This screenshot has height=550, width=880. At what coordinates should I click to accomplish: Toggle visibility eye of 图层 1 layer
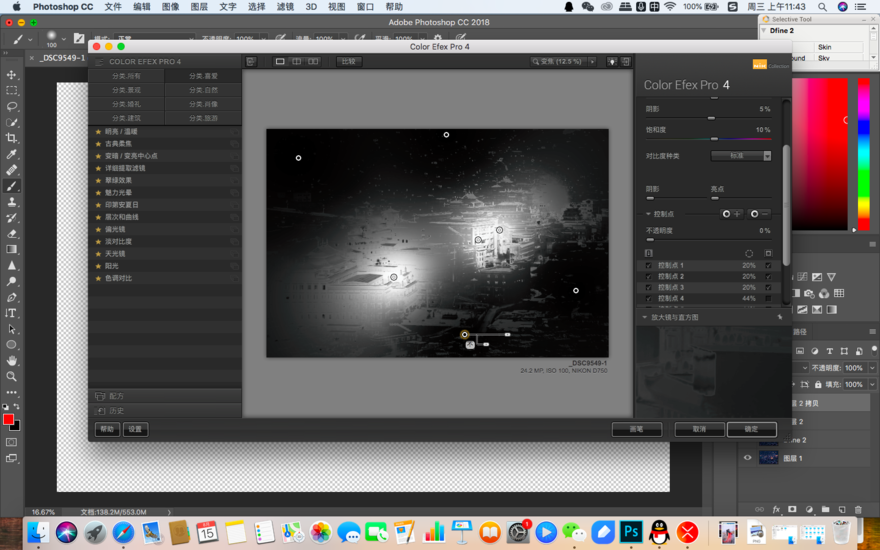point(748,458)
